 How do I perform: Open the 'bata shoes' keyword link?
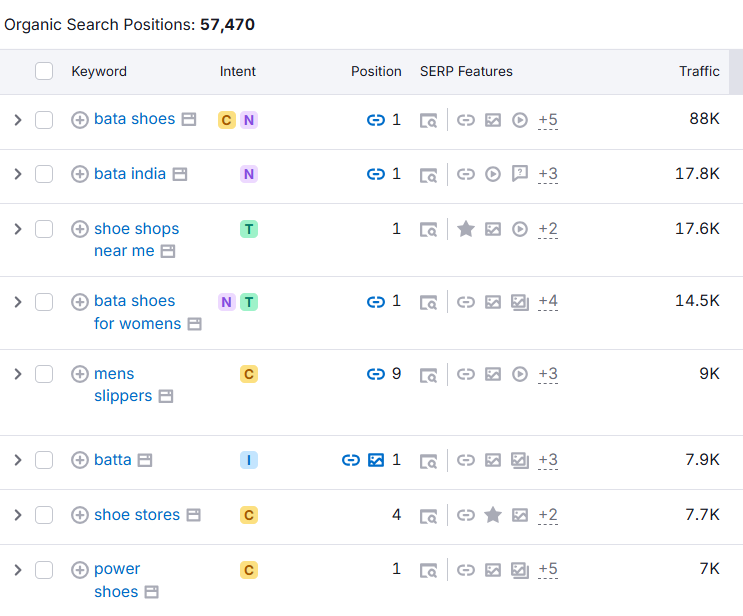(x=135, y=119)
